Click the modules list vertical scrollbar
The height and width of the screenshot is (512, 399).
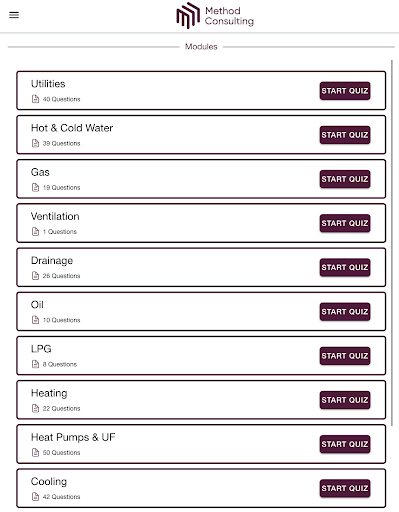coord(392,239)
